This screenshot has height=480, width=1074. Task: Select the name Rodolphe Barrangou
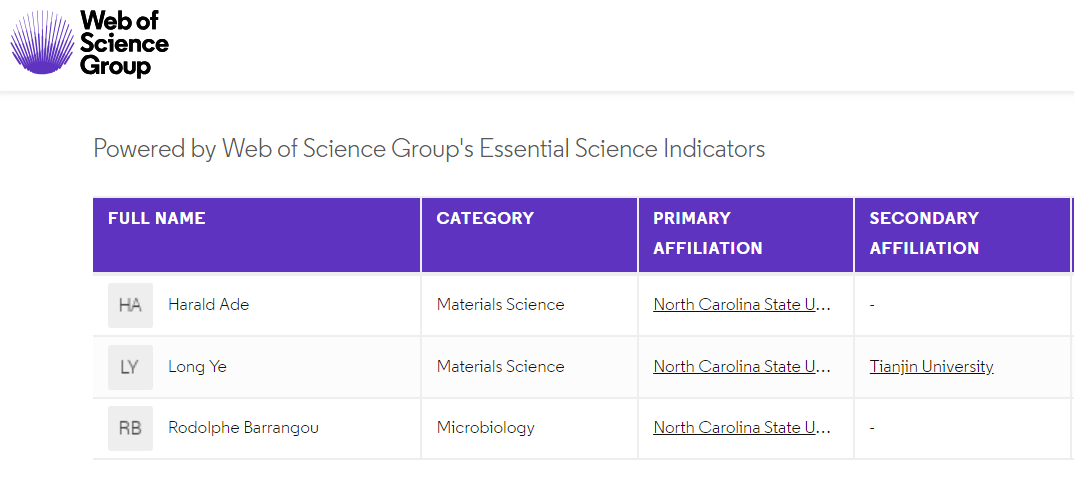(x=244, y=428)
